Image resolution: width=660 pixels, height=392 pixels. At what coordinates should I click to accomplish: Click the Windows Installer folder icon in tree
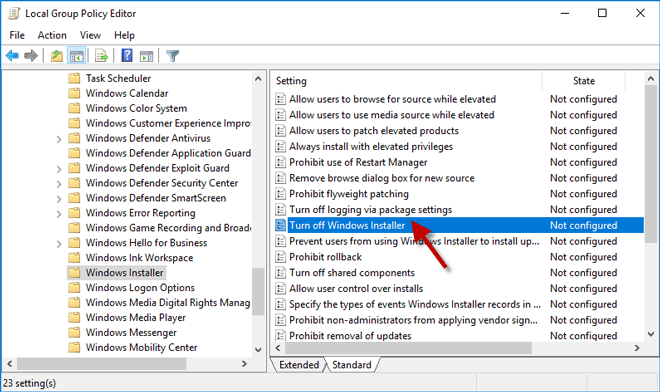74,272
